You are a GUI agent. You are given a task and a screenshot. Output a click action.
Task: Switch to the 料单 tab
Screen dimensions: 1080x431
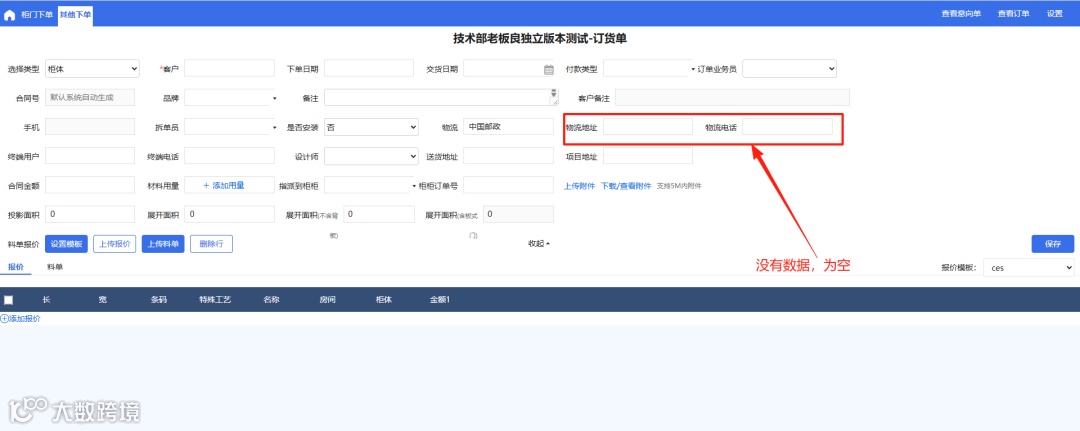(55, 267)
